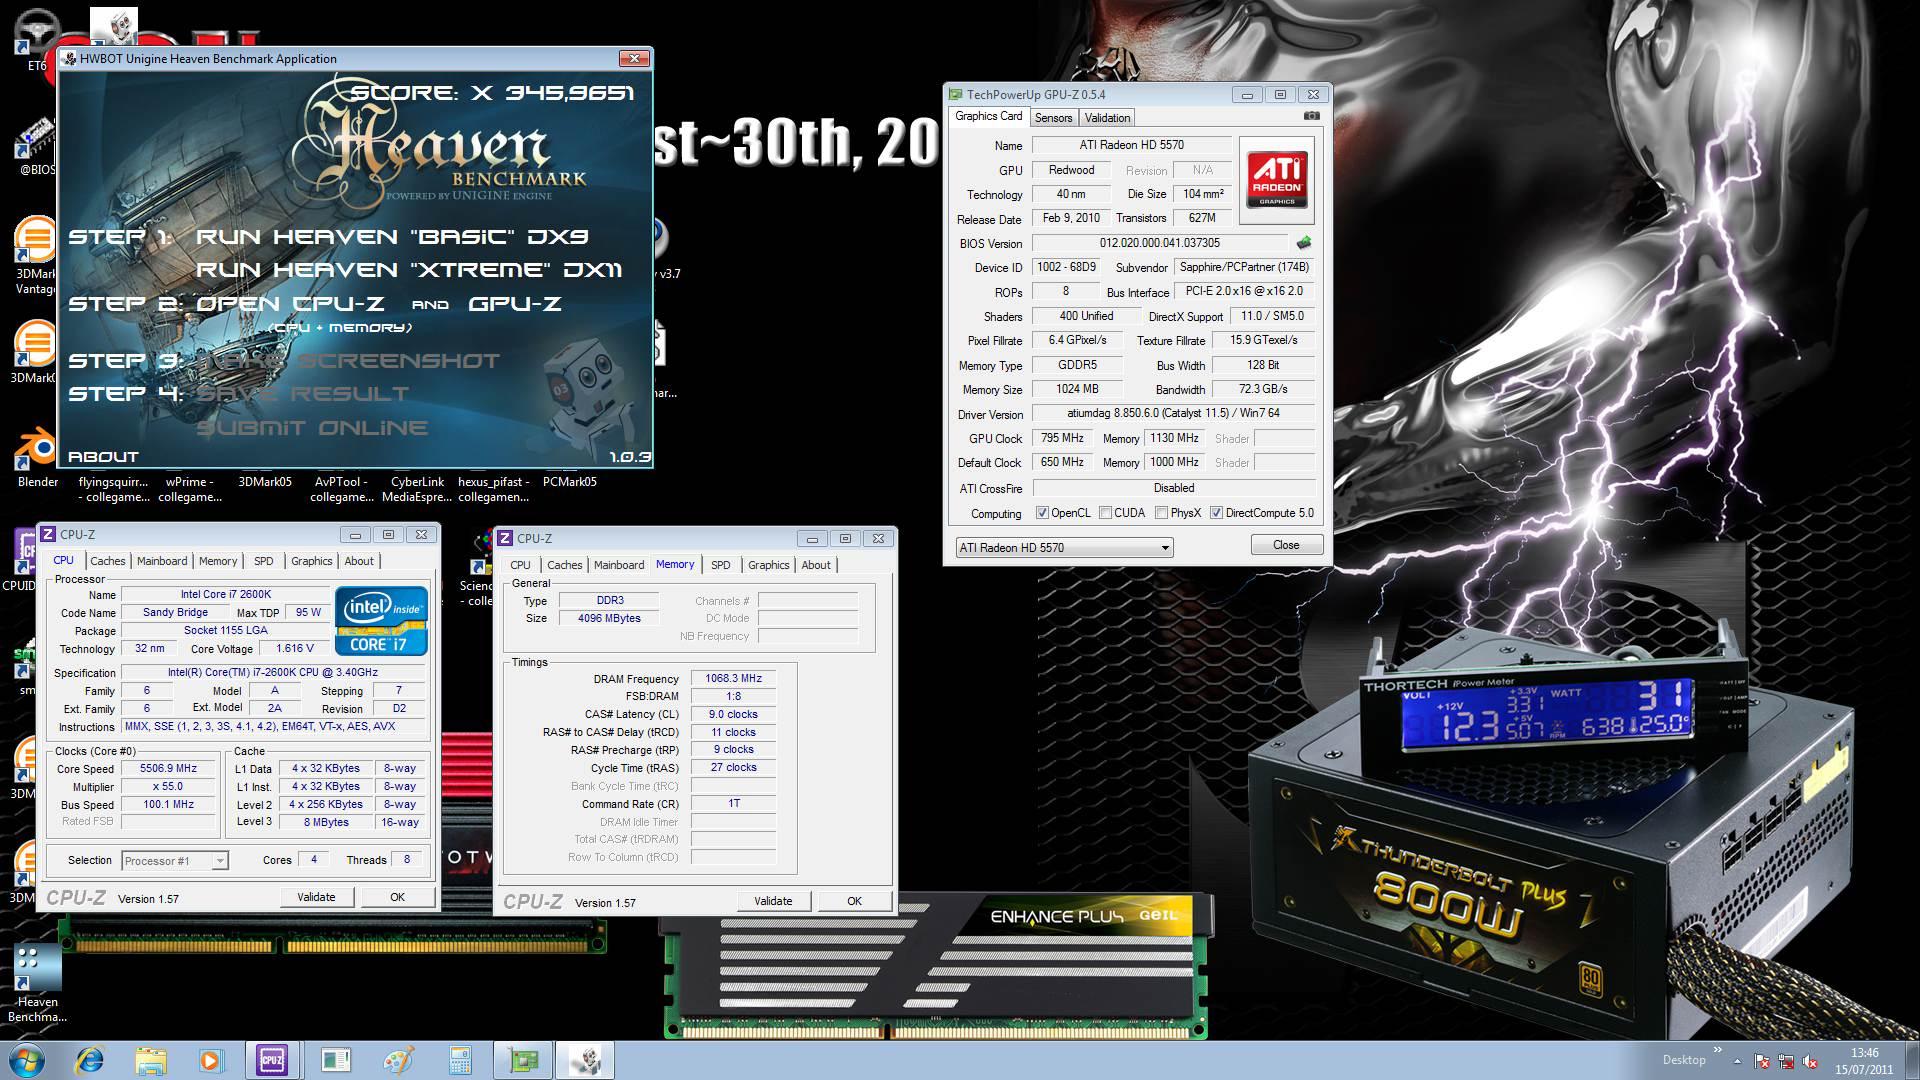Click the BIOS Version value 012.020.000.041.037305
Screen dimensions: 1920x1080
tap(1160, 243)
